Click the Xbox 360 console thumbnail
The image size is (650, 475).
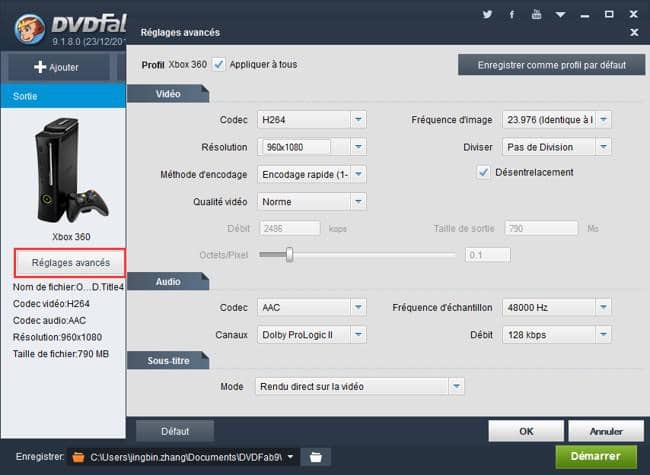pos(71,171)
